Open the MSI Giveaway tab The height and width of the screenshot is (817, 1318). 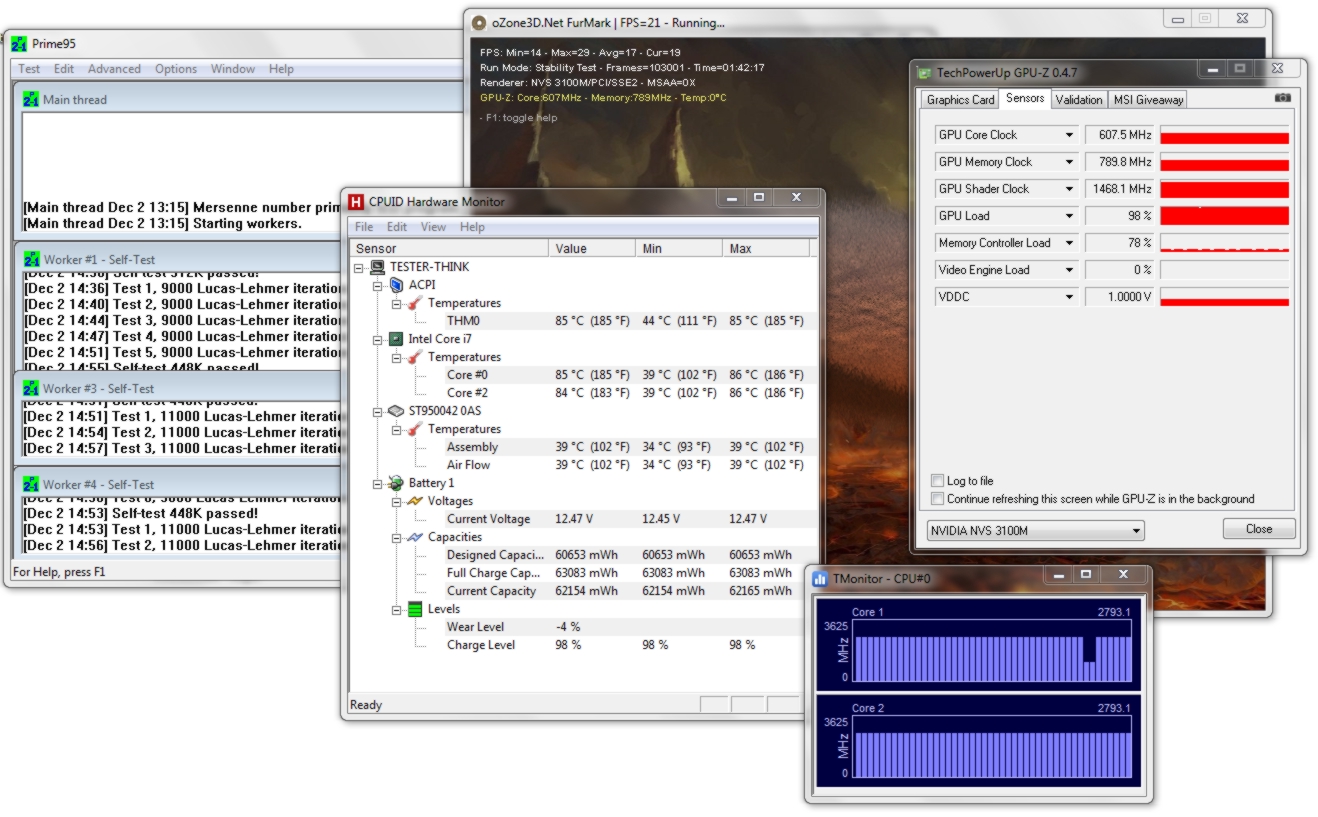tap(1148, 100)
